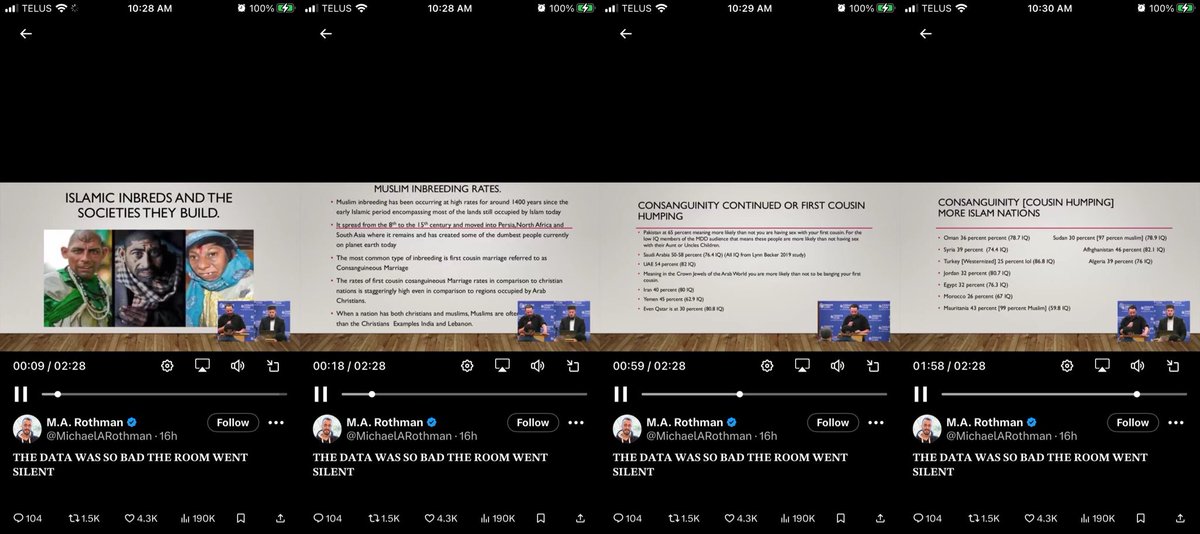Go back using arrow in the 00:59 screenshot
Viewport: 1200px width, 534px height.
coord(626,34)
